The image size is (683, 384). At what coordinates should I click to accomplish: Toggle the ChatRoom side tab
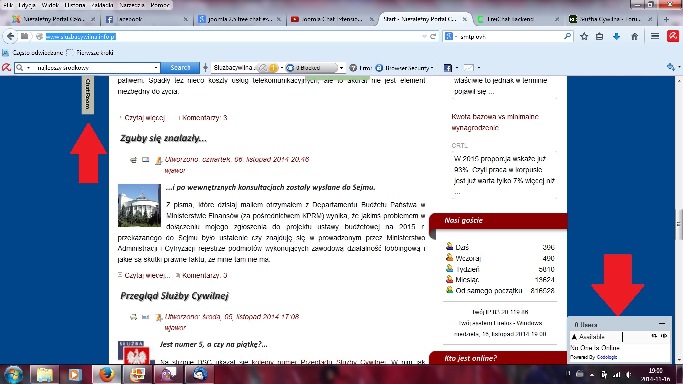point(88,94)
